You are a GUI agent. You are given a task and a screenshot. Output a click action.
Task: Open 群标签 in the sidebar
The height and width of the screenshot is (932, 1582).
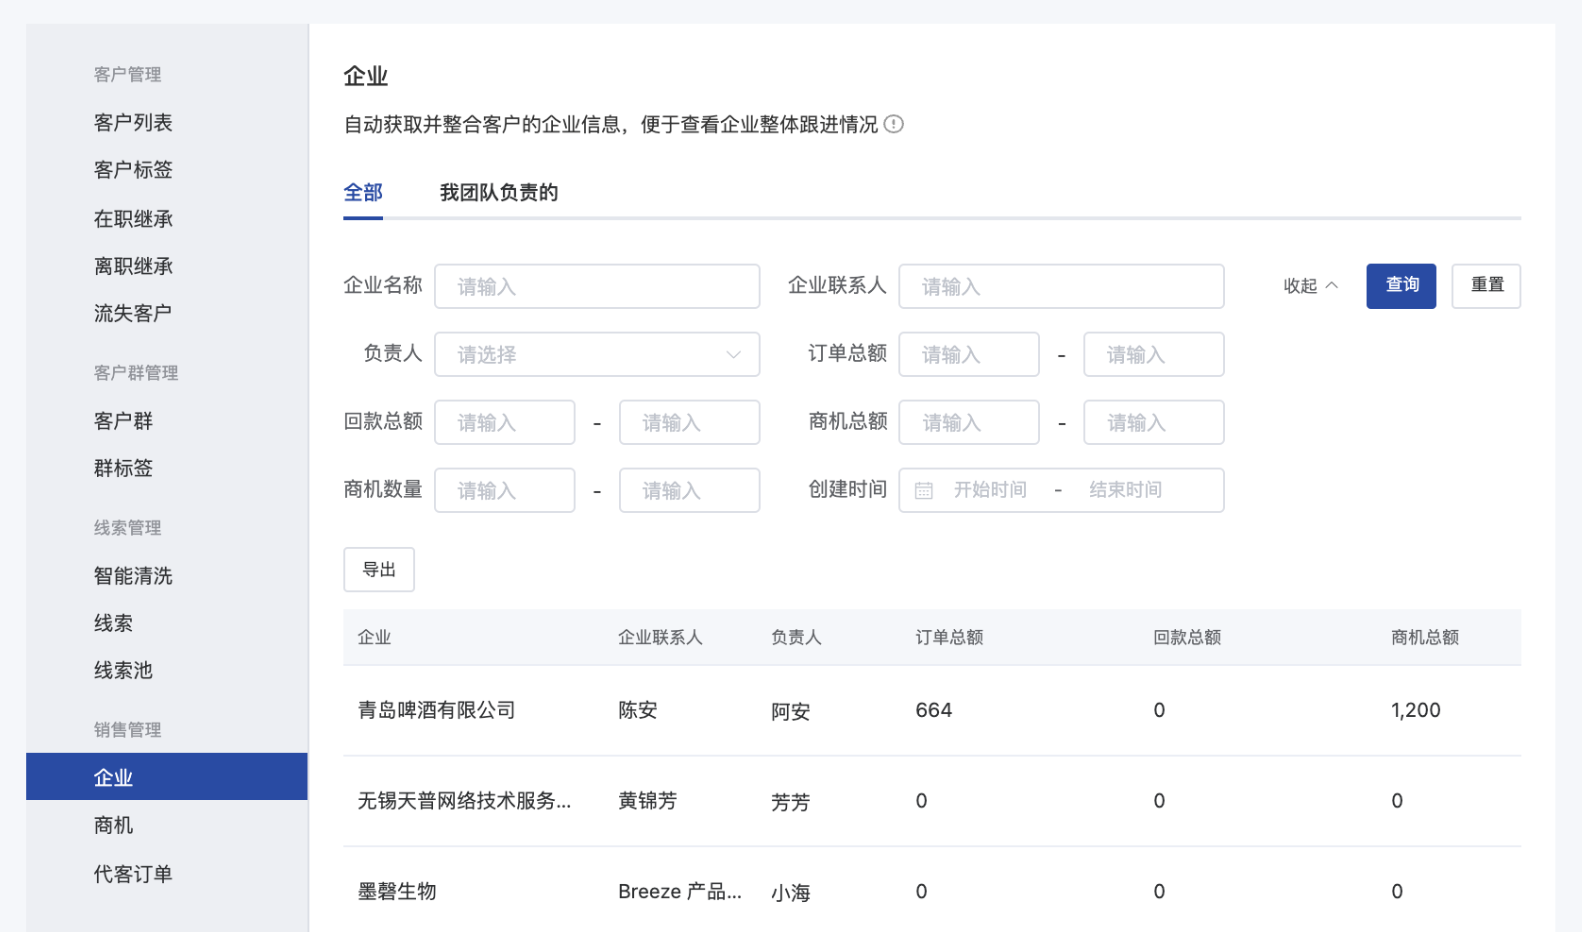click(123, 468)
